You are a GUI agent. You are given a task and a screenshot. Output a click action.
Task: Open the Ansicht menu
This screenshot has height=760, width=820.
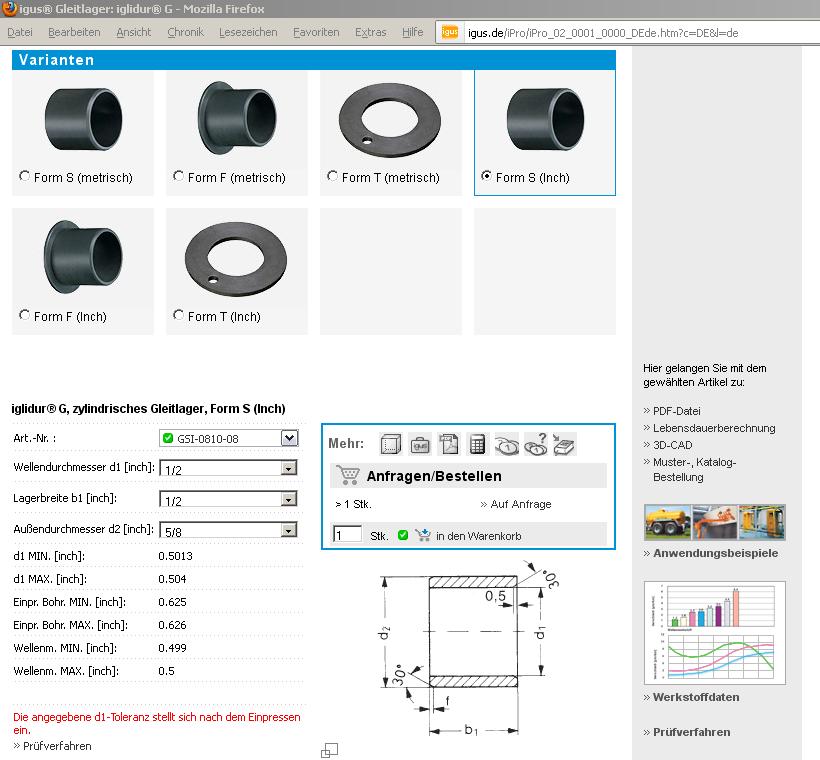click(134, 32)
